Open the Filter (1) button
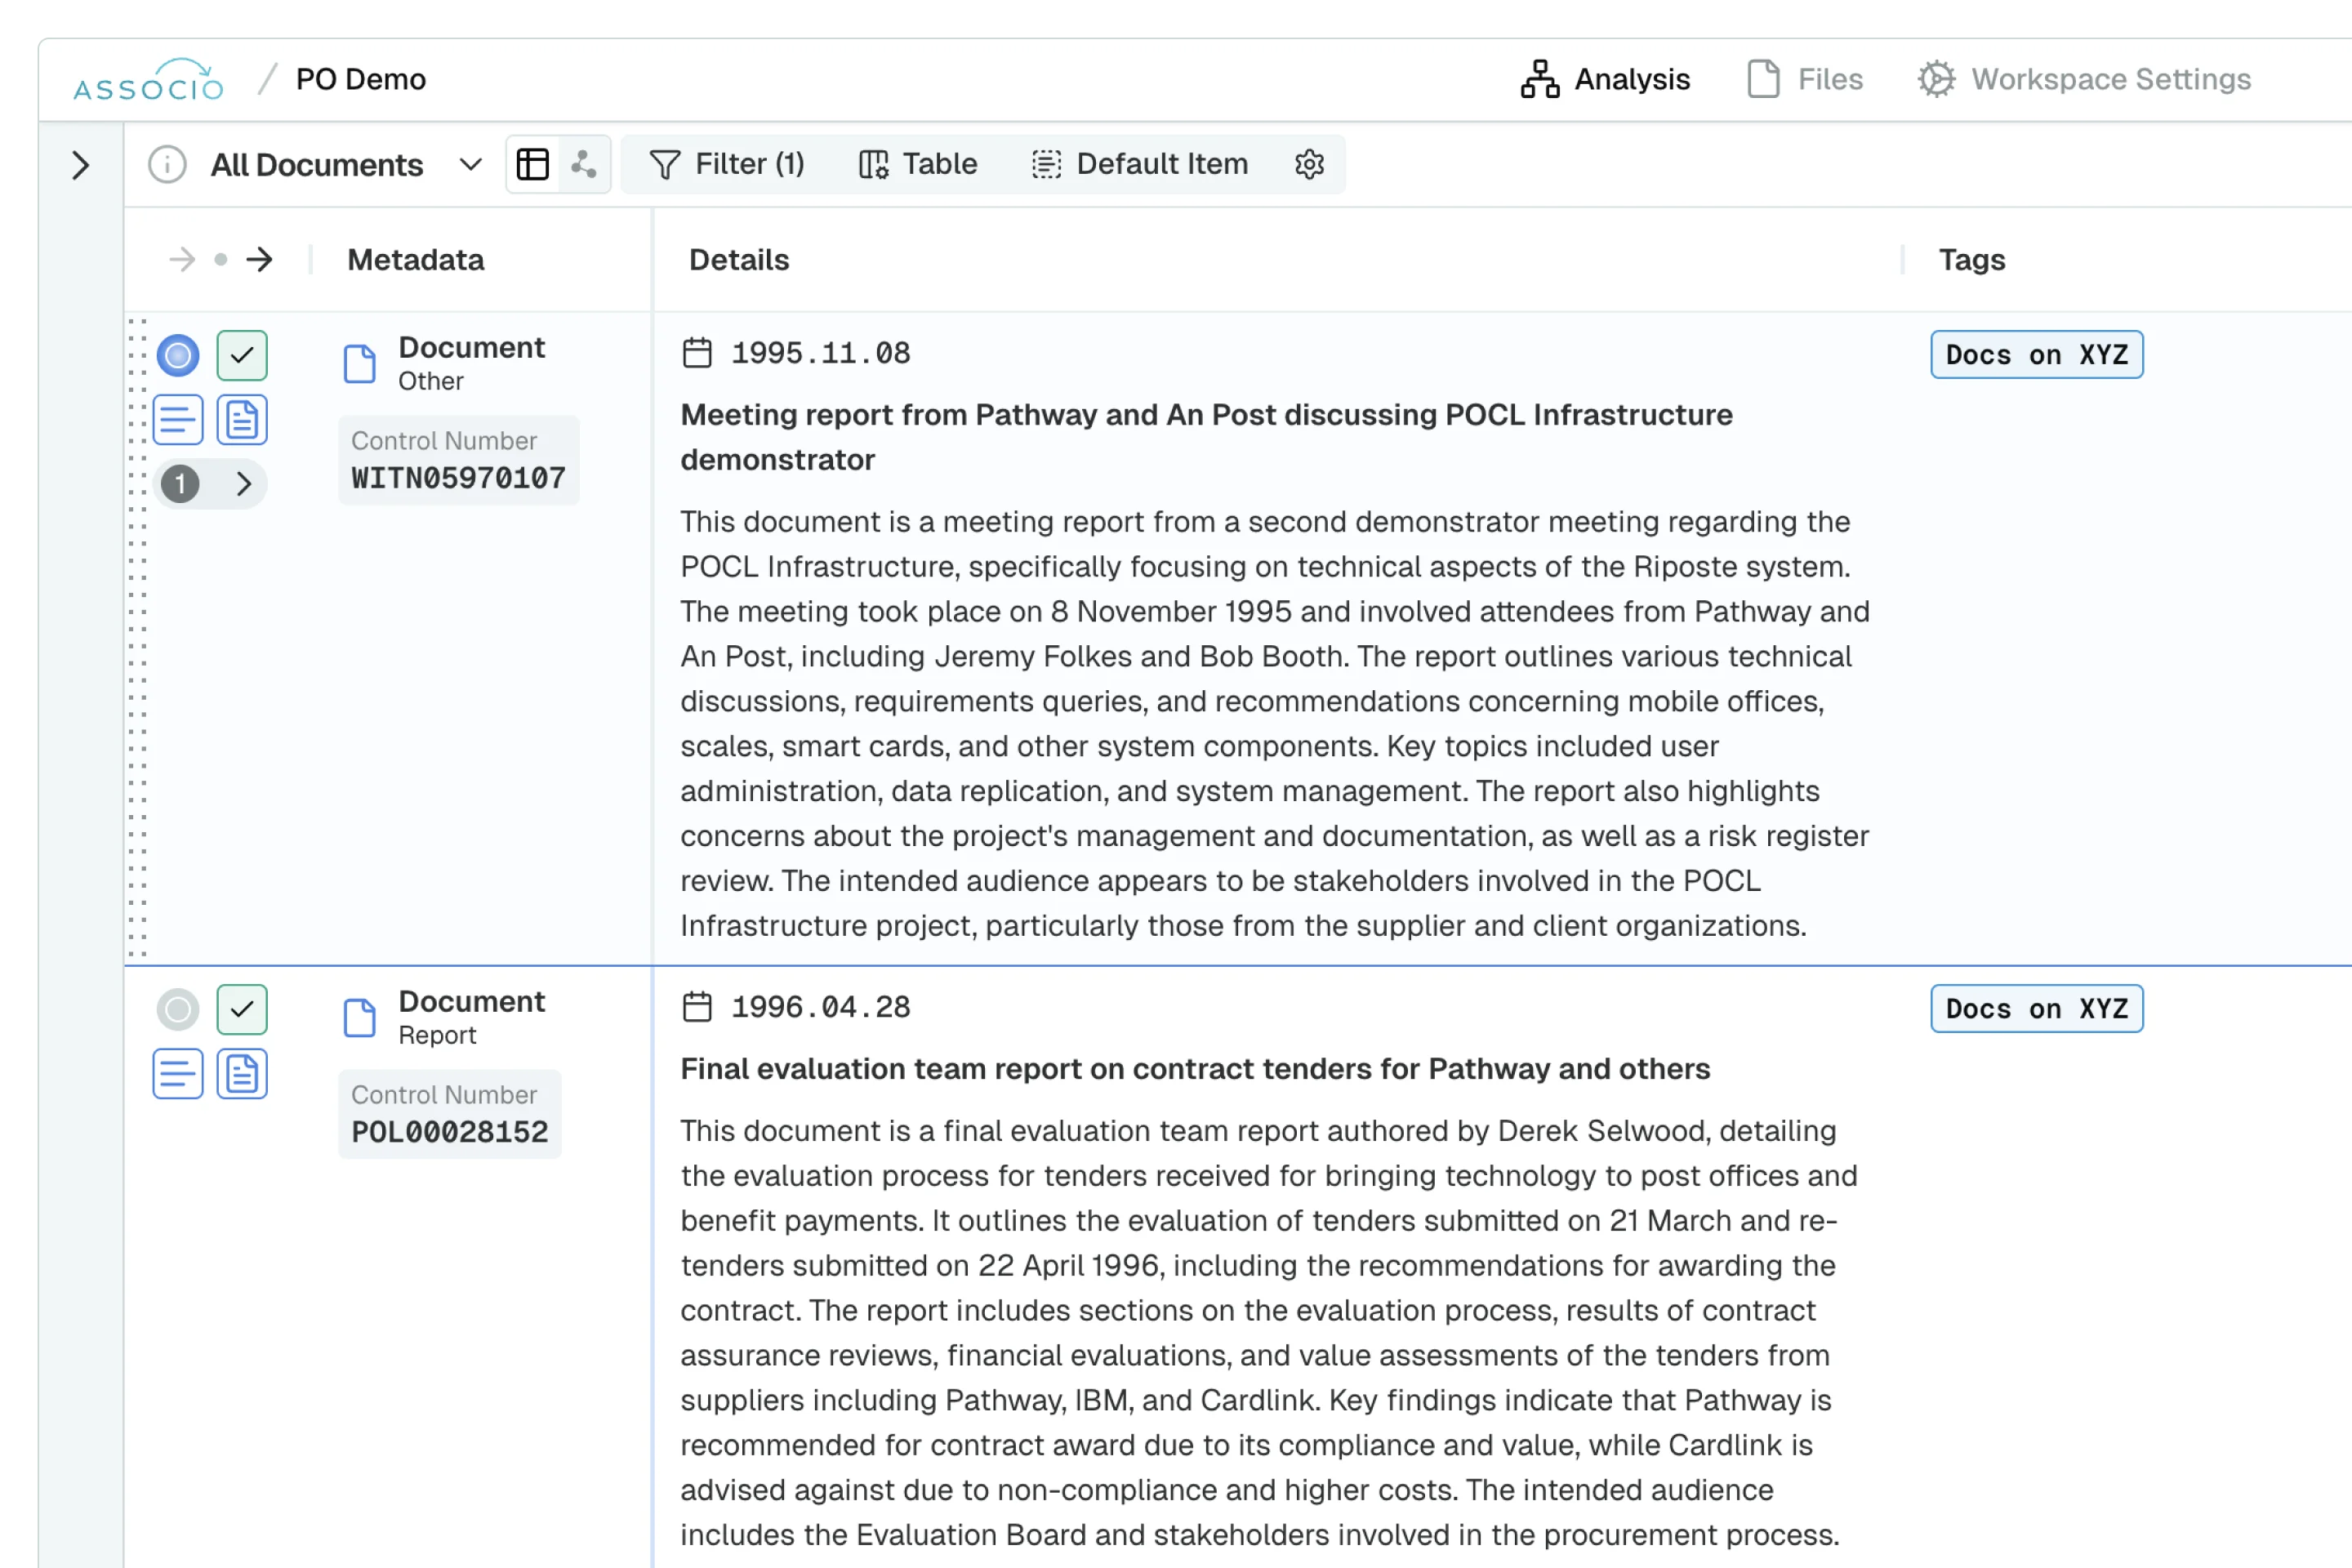The width and height of the screenshot is (2352, 1568). [x=727, y=164]
